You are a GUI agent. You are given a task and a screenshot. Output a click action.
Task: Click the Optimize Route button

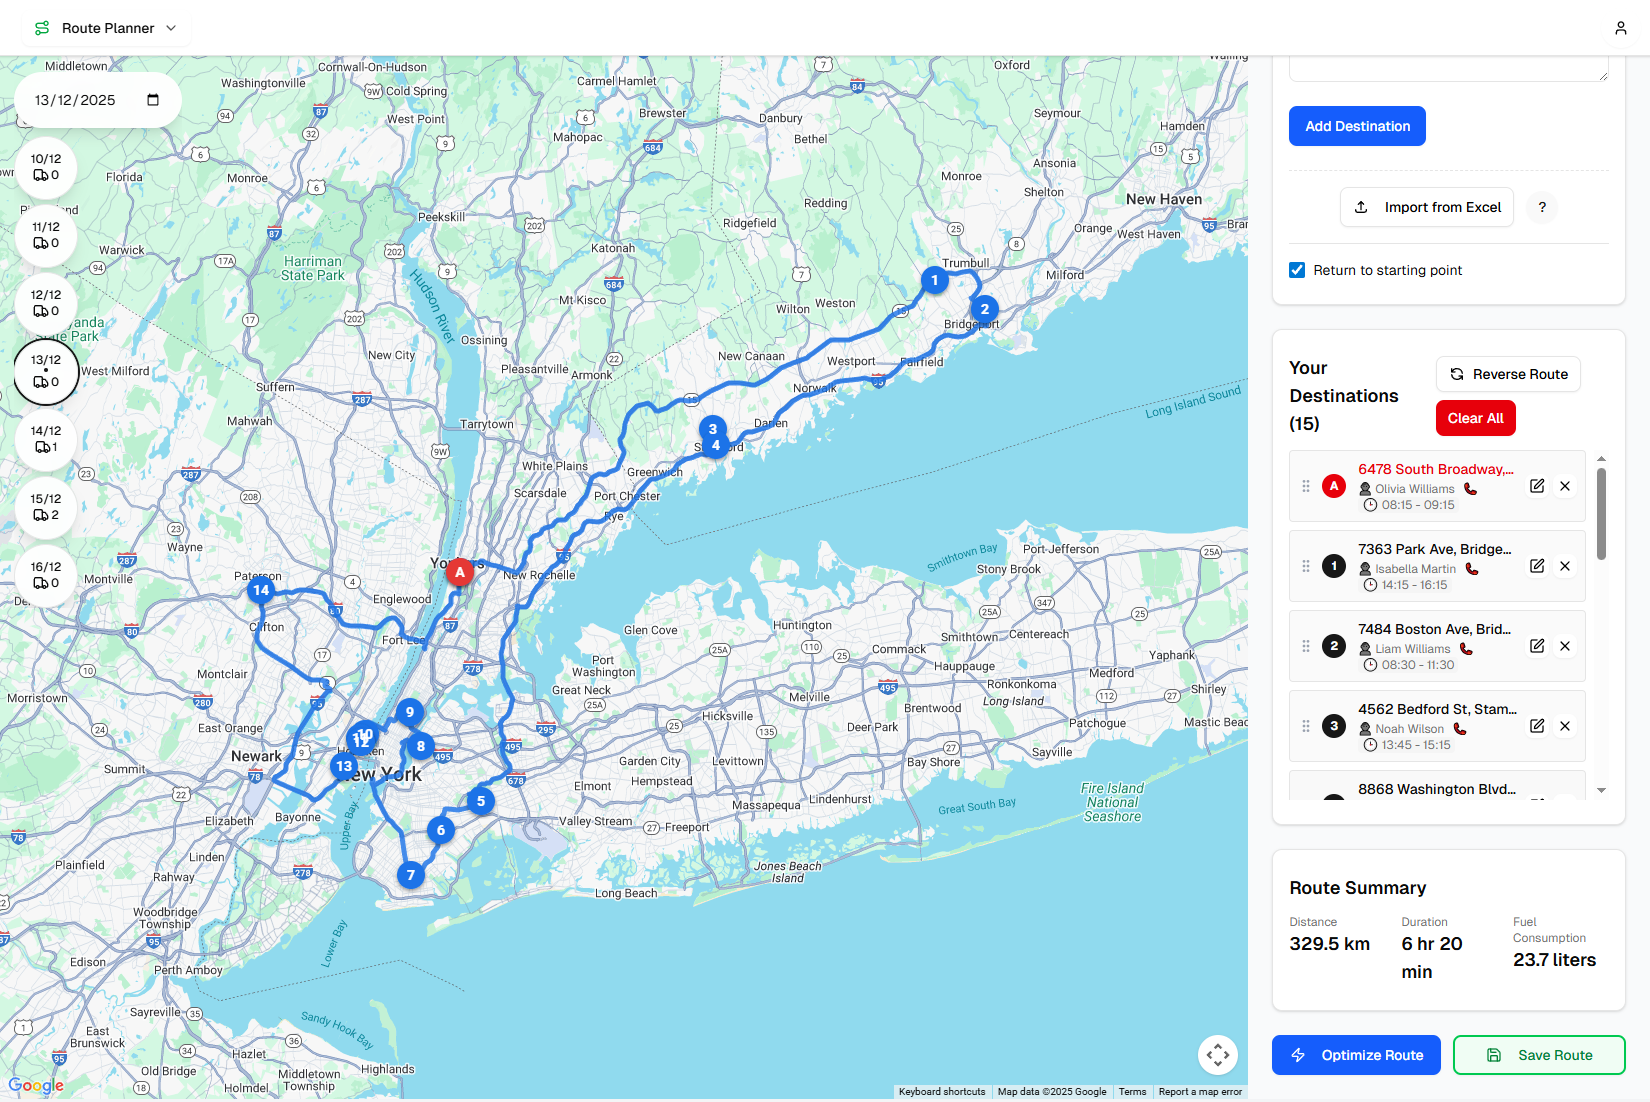tap(1355, 1055)
